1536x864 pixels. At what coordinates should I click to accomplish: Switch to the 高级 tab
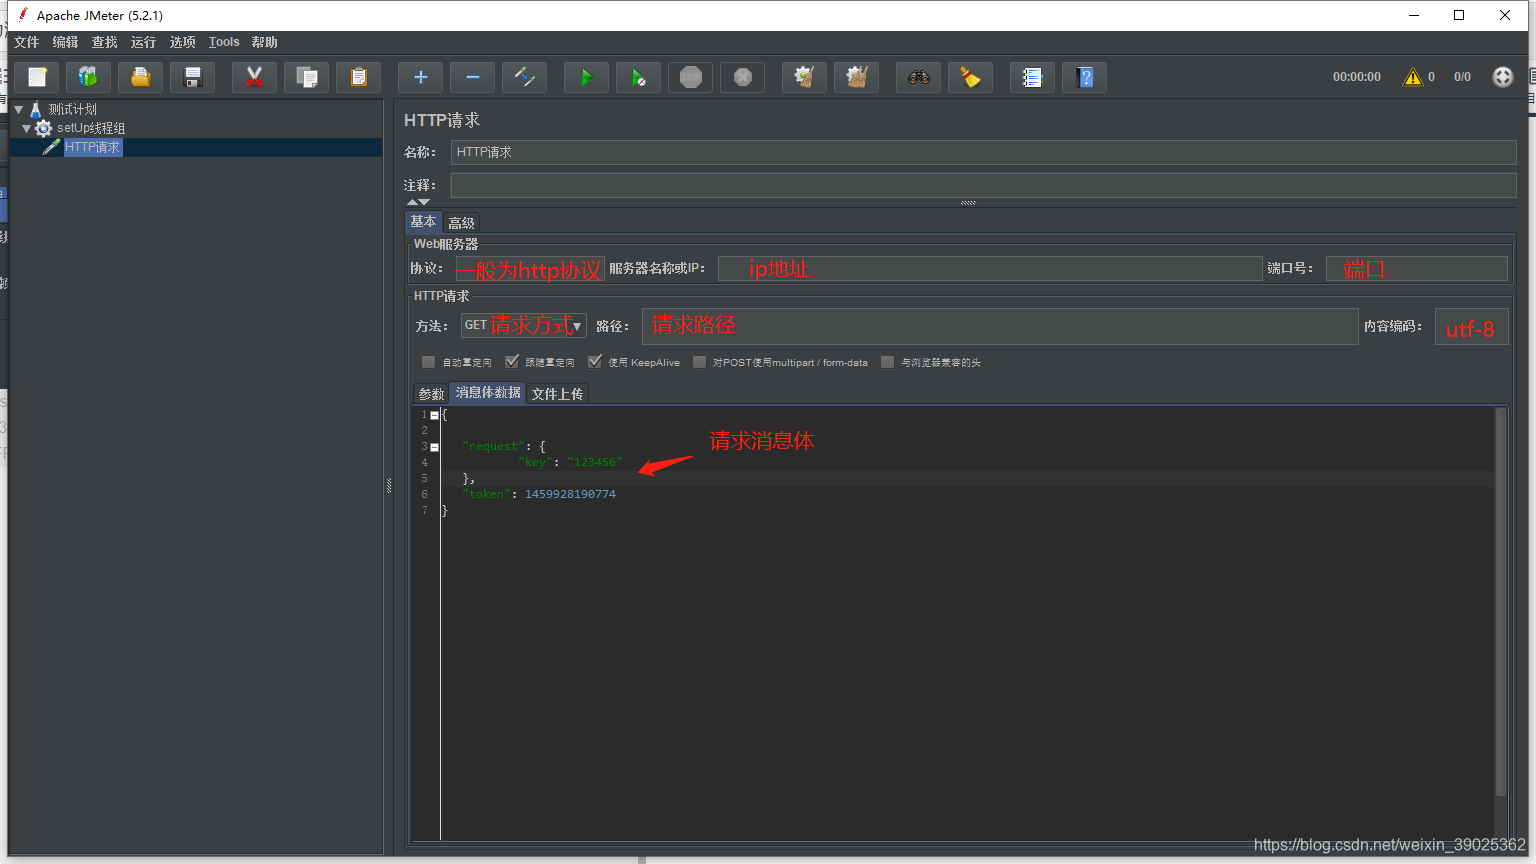[x=461, y=223]
